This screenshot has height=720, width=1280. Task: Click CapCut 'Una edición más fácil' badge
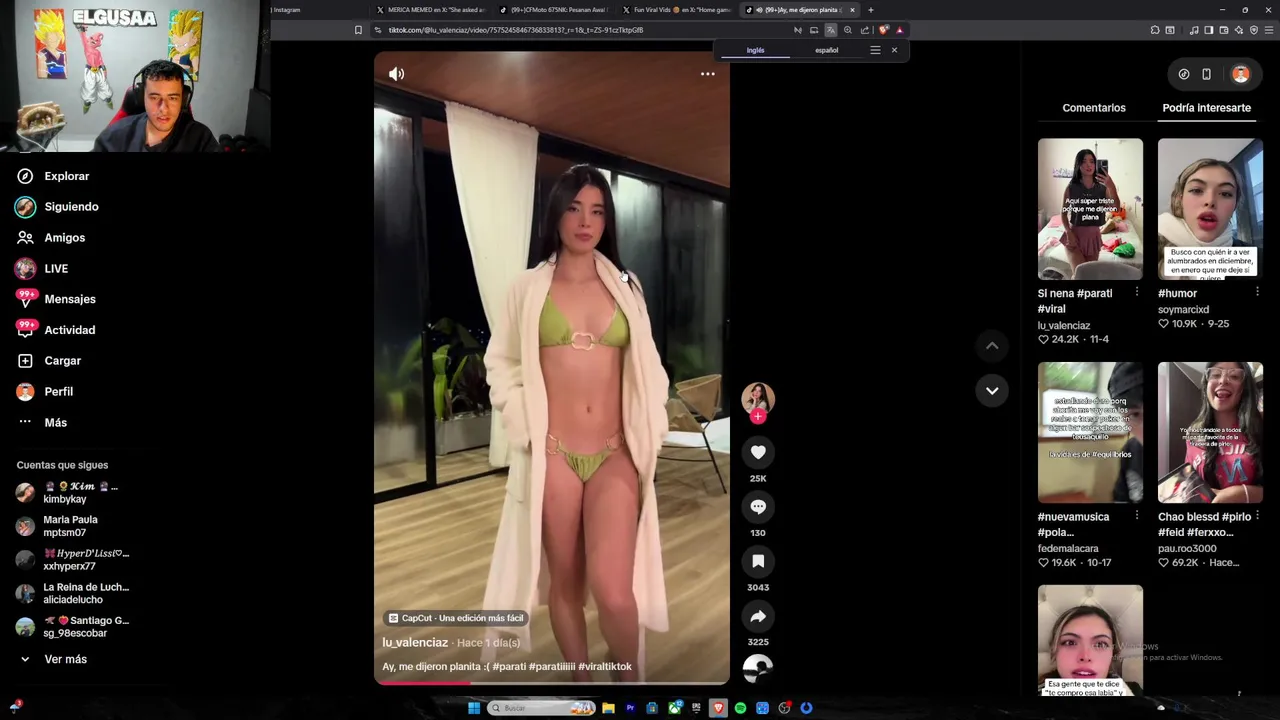pos(456,618)
